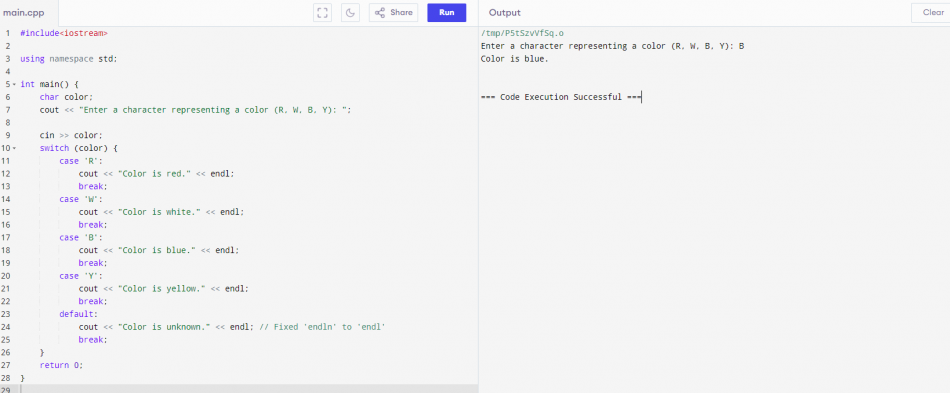Collapse the switch block fold arrow on line 10
Image resolution: width=950 pixels, height=393 pixels.
(14, 148)
